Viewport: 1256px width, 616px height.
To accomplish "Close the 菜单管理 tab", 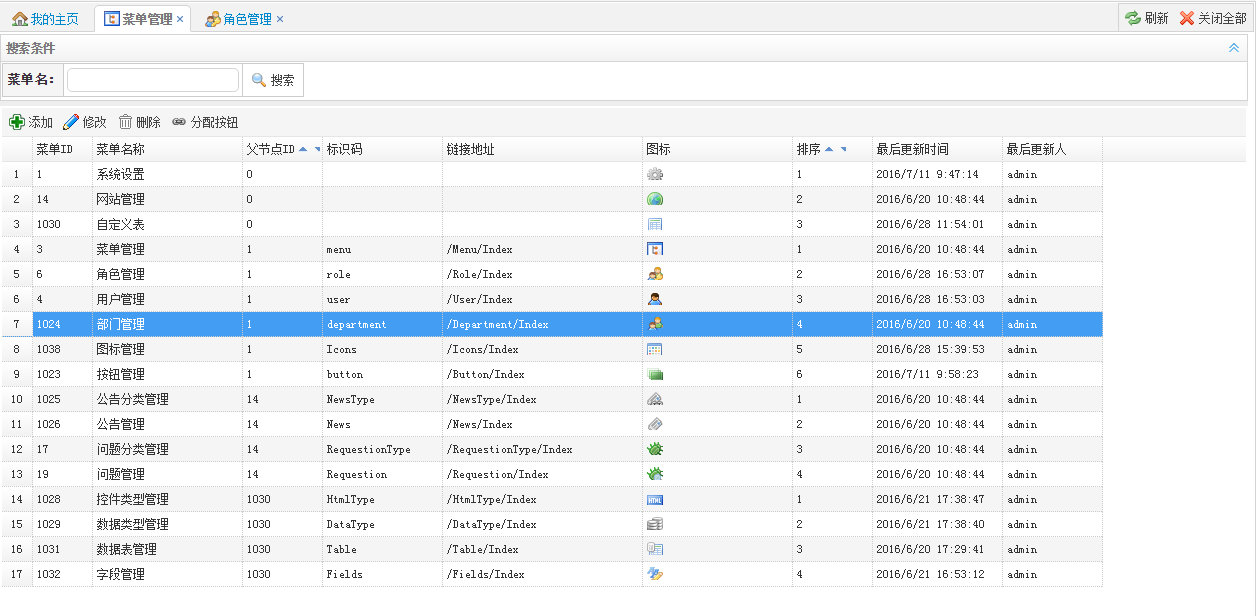I will pyautogui.click(x=180, y=19).
